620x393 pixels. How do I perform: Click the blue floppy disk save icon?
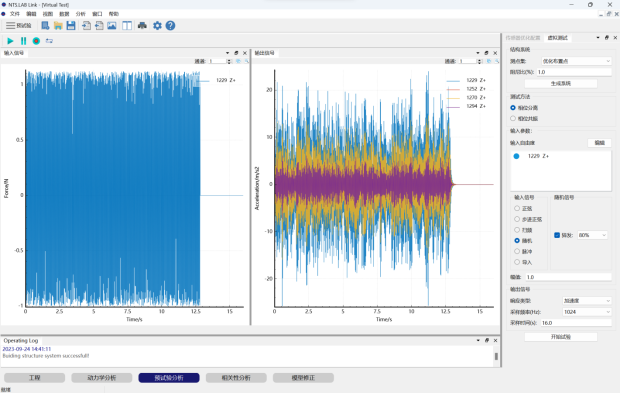tap(71, 26)
